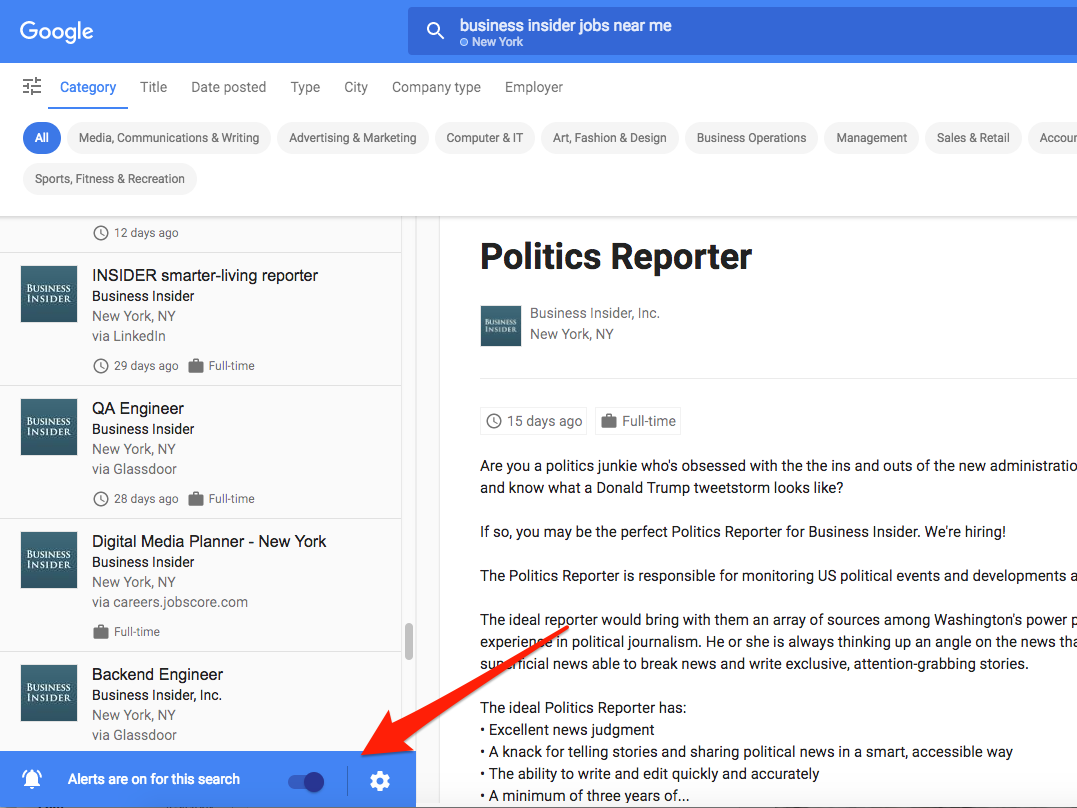
Task: Filter by Sports, Fitness & Recreation
Action: (110, 179)
